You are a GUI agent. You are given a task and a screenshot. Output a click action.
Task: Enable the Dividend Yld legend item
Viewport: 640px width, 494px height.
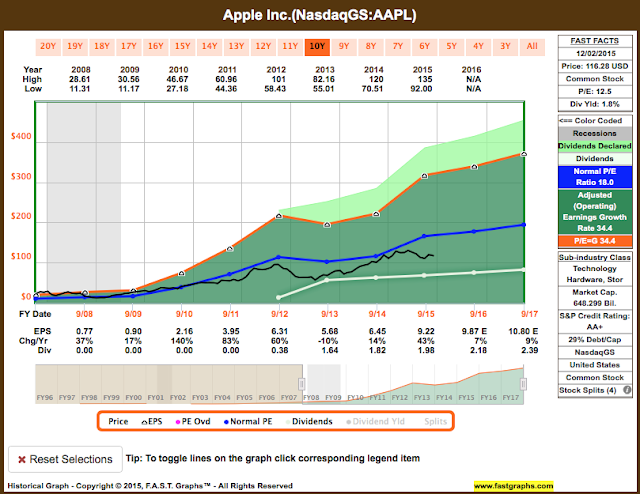[376, 421]
